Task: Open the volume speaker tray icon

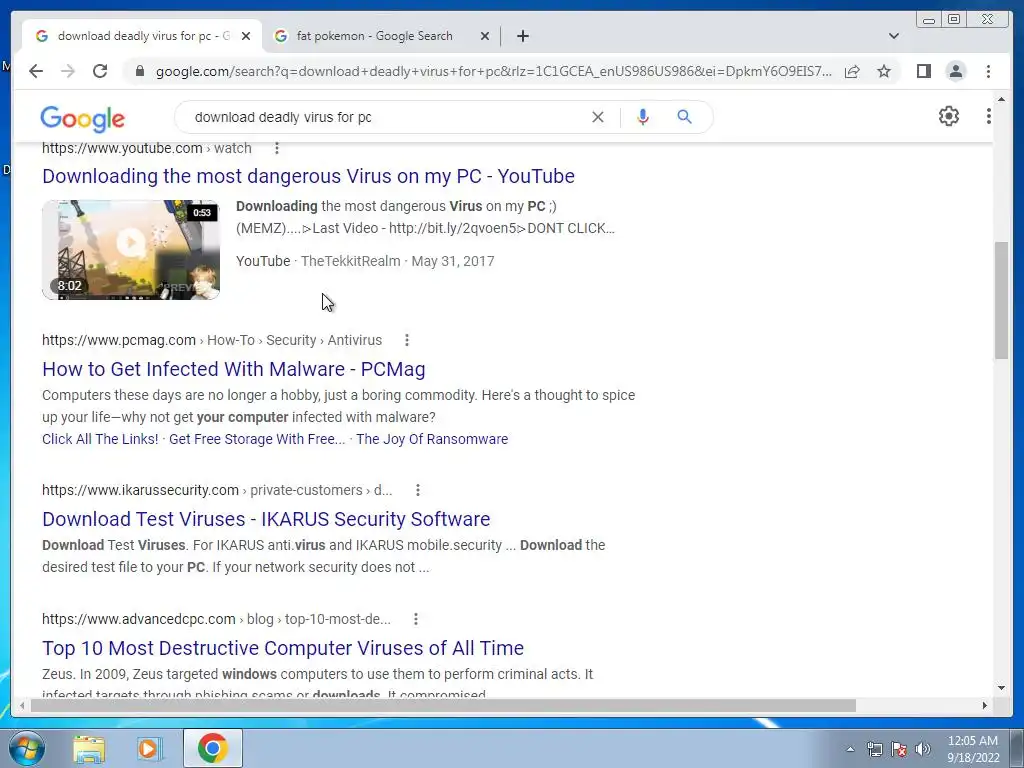Action: tap(923, 750)
